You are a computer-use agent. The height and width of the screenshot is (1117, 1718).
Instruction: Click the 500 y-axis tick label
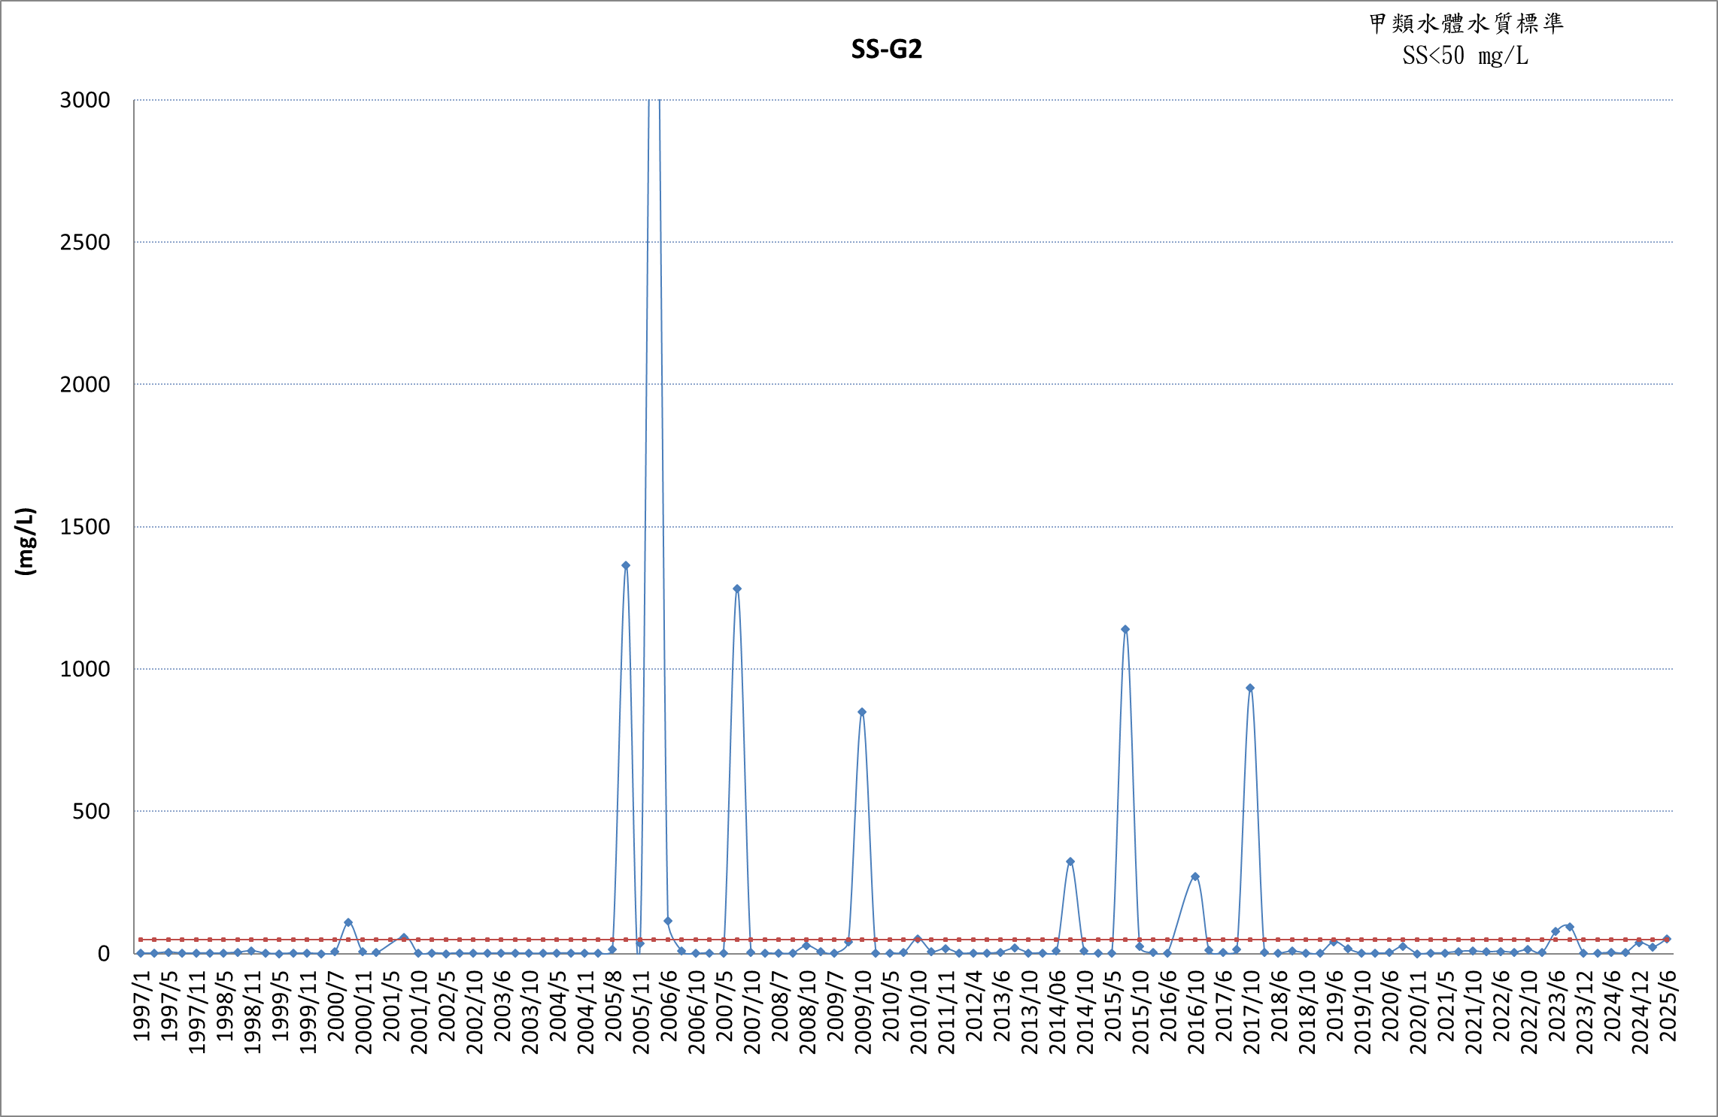(x=91, y=811)
